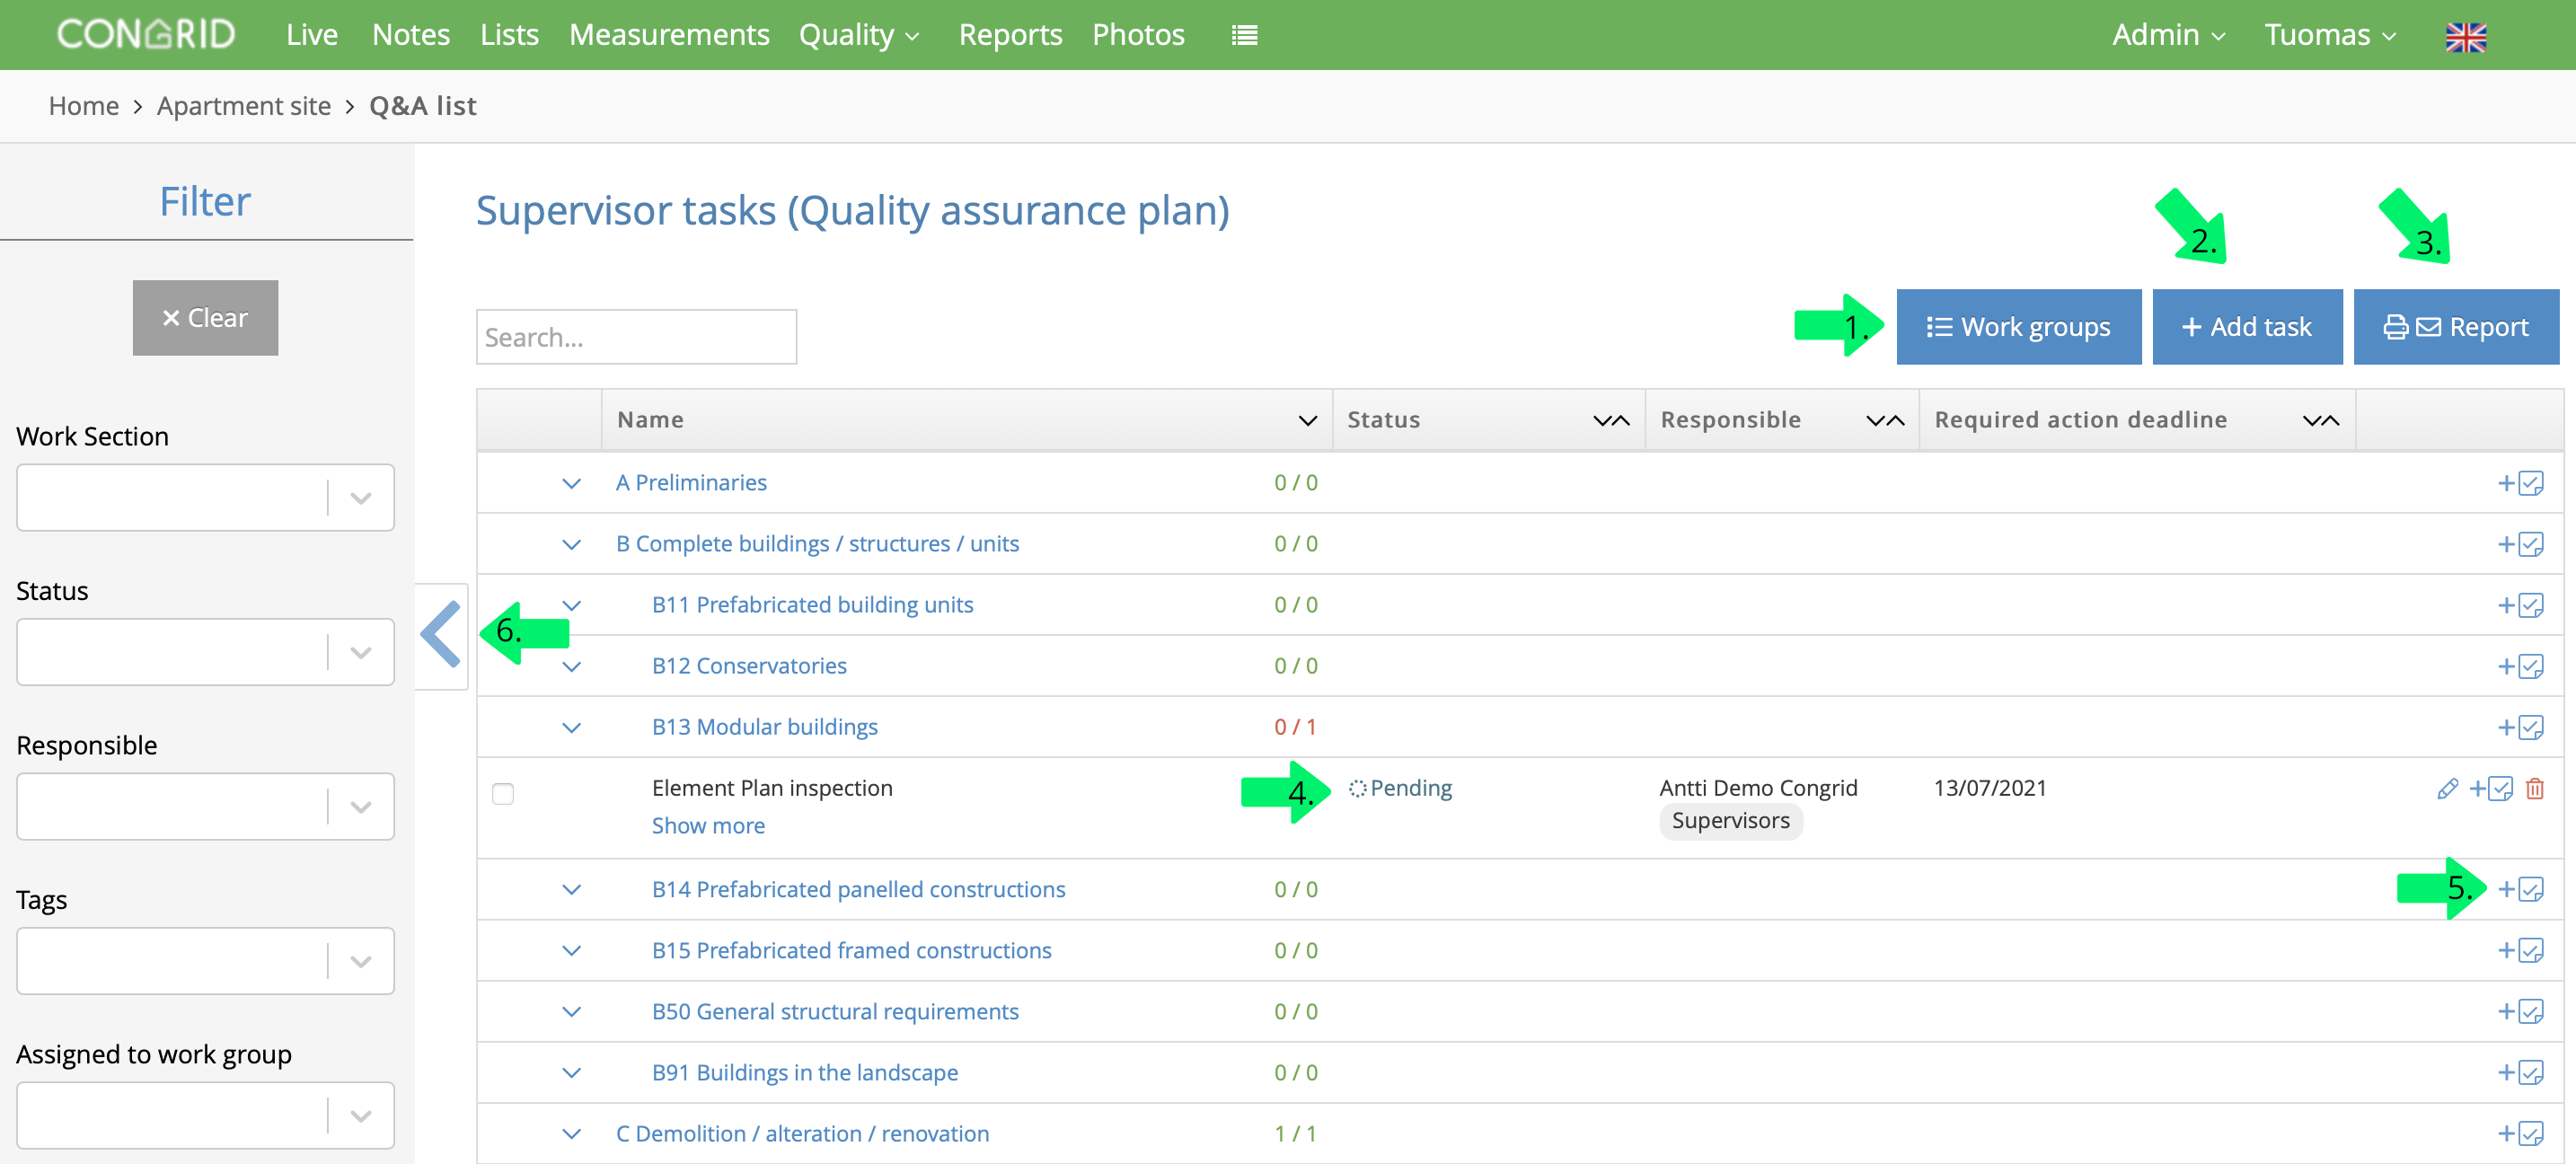Click the pencil edit icon for Element Plan inspection
Screen dimensions: 2576x1164
click(x=2447, y=789)
